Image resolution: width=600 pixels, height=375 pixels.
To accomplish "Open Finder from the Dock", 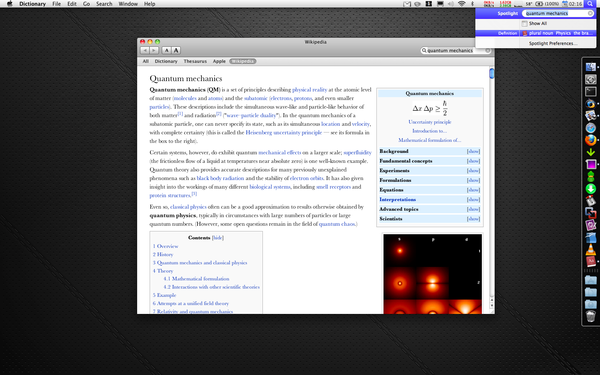I will [x=590, y=67].
